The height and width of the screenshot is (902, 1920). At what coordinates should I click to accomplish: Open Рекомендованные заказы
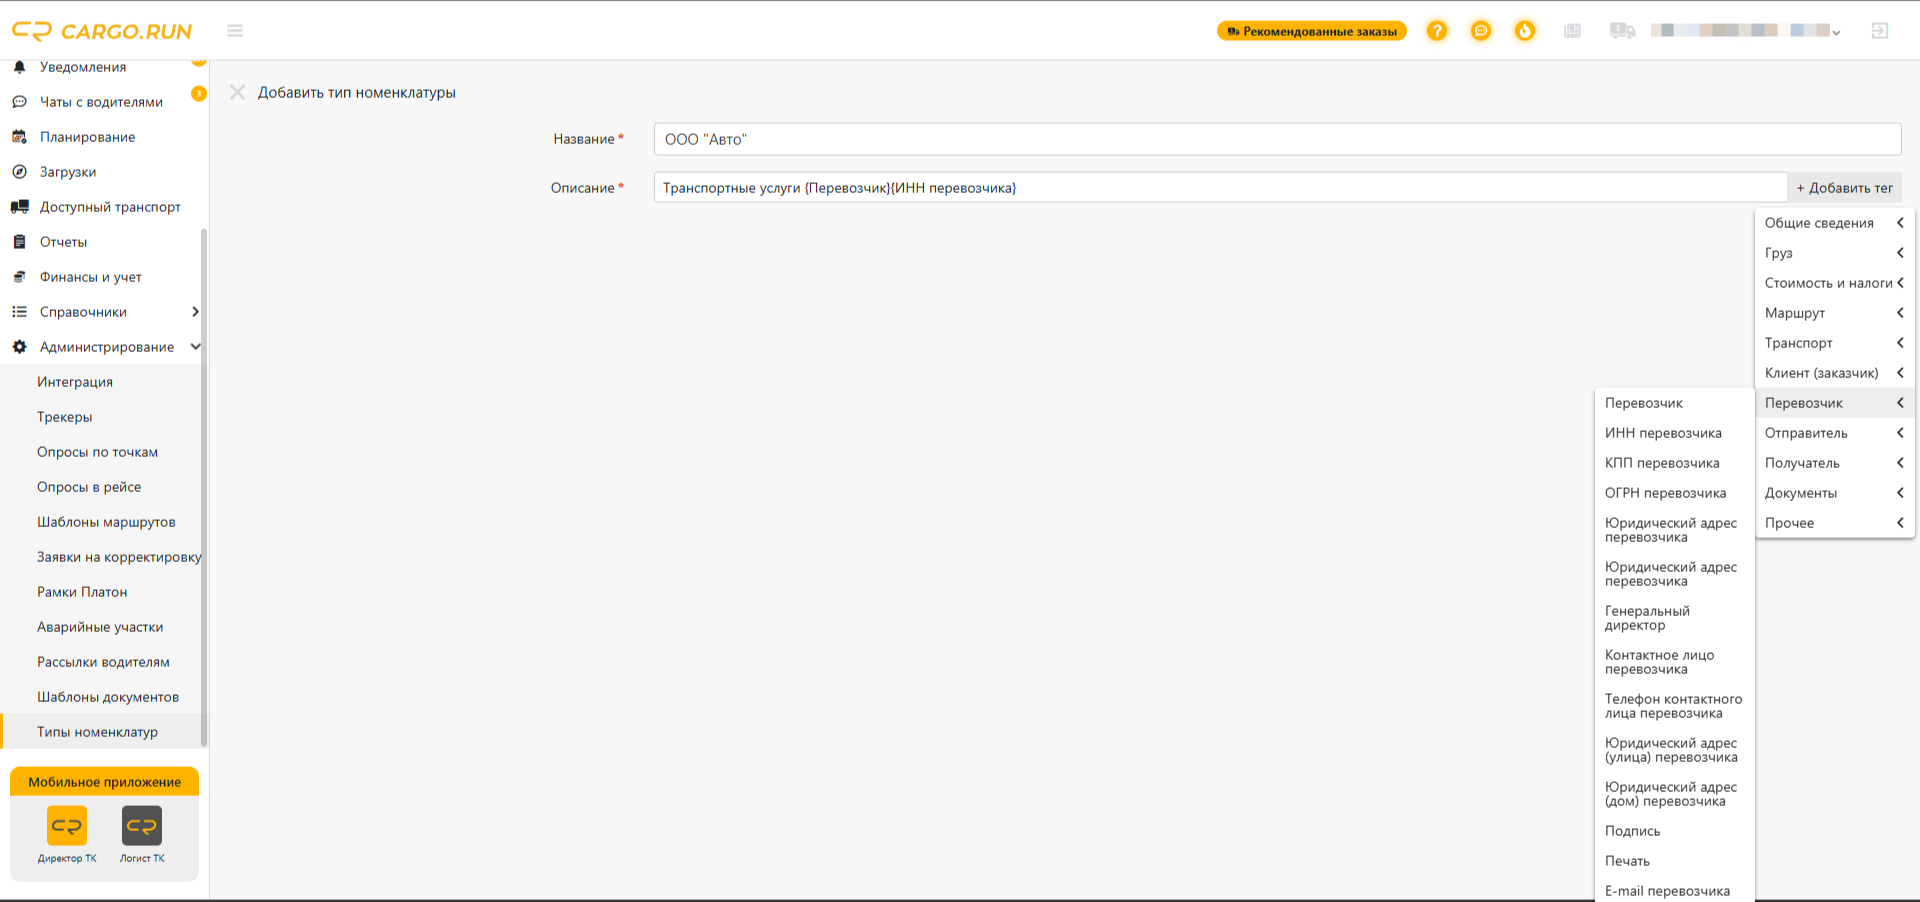click(x=1312, y=31)
